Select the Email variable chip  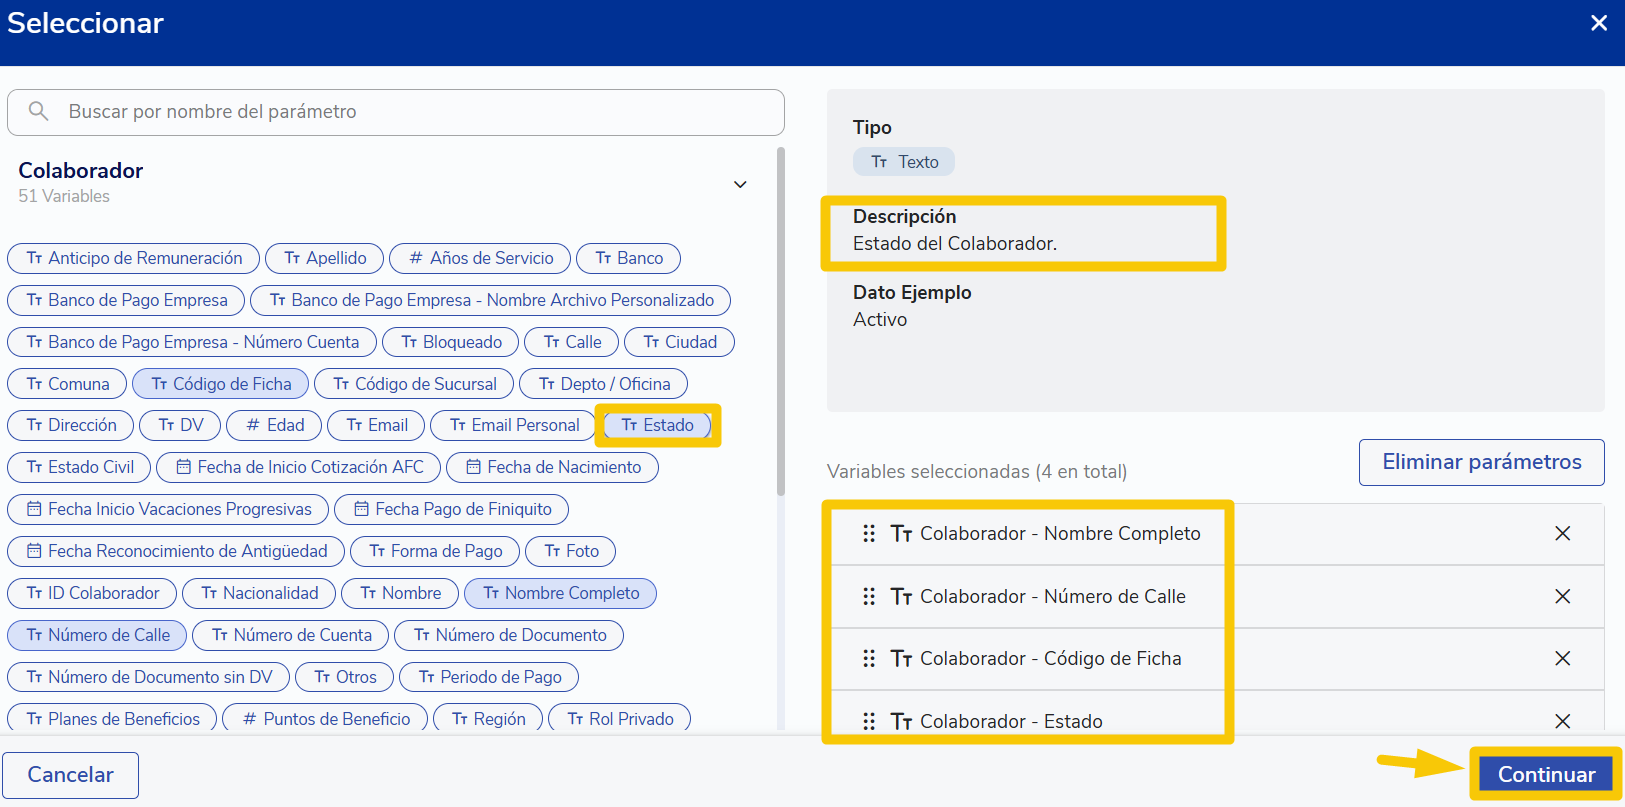click(x=376, y=425)
